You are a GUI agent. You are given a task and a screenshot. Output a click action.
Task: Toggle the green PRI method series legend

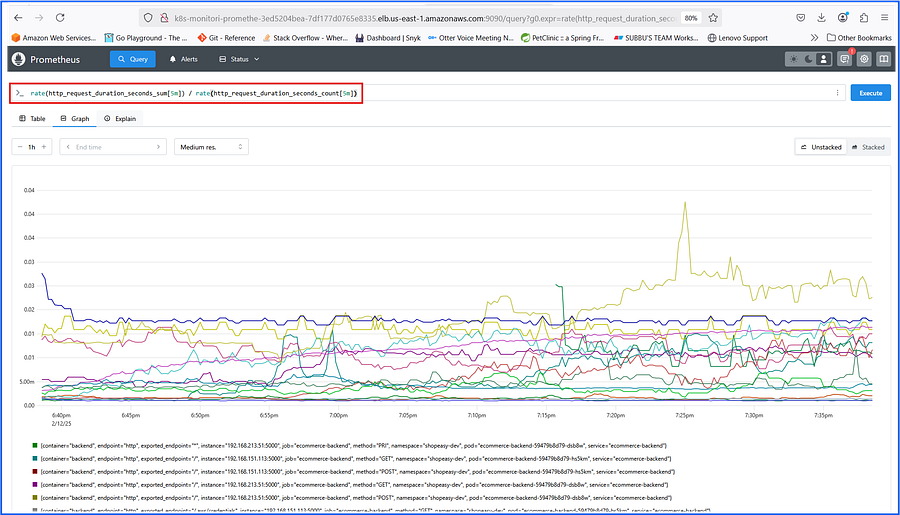pos(351,446)
